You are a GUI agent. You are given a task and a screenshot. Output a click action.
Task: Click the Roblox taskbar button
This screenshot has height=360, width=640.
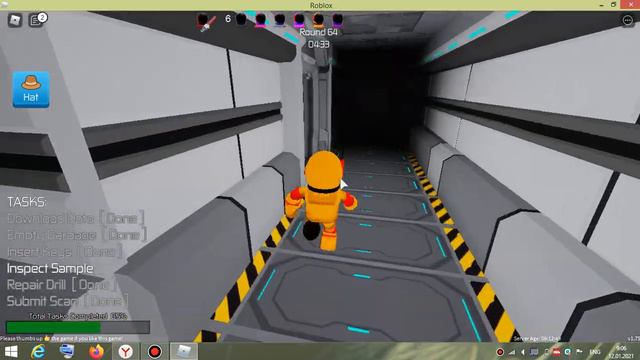tap(184, 351)
